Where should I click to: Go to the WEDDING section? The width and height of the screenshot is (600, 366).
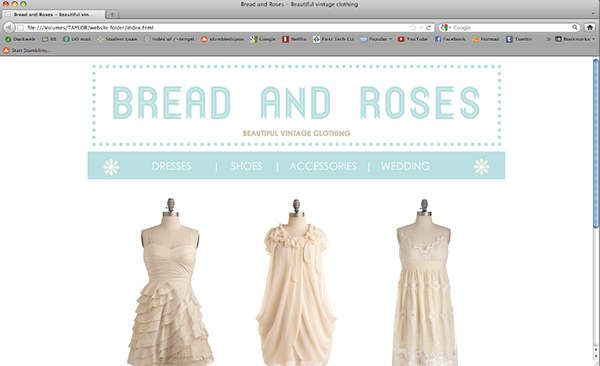[x=405, y=166]
